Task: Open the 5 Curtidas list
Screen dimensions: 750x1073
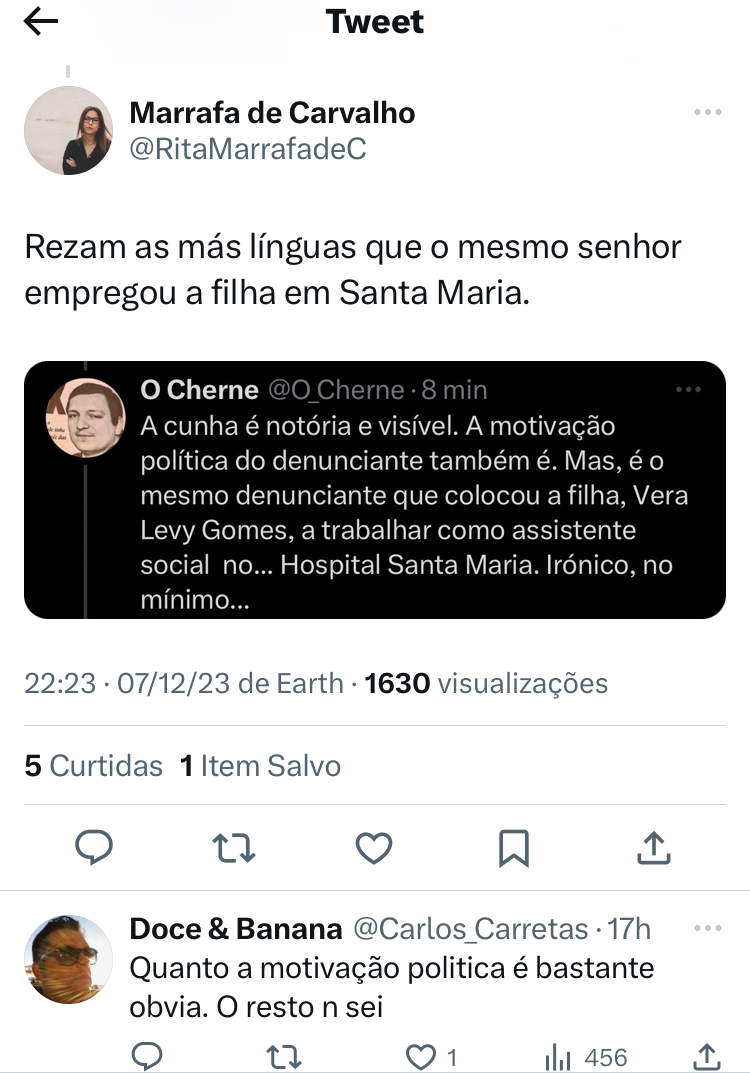Action: point(94,766)
